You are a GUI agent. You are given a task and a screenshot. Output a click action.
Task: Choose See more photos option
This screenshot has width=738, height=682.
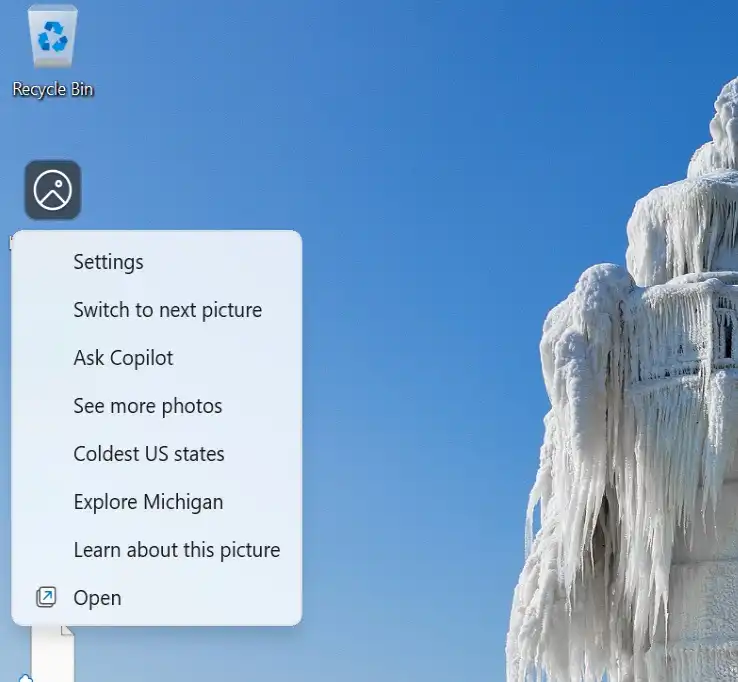point(156,406)
